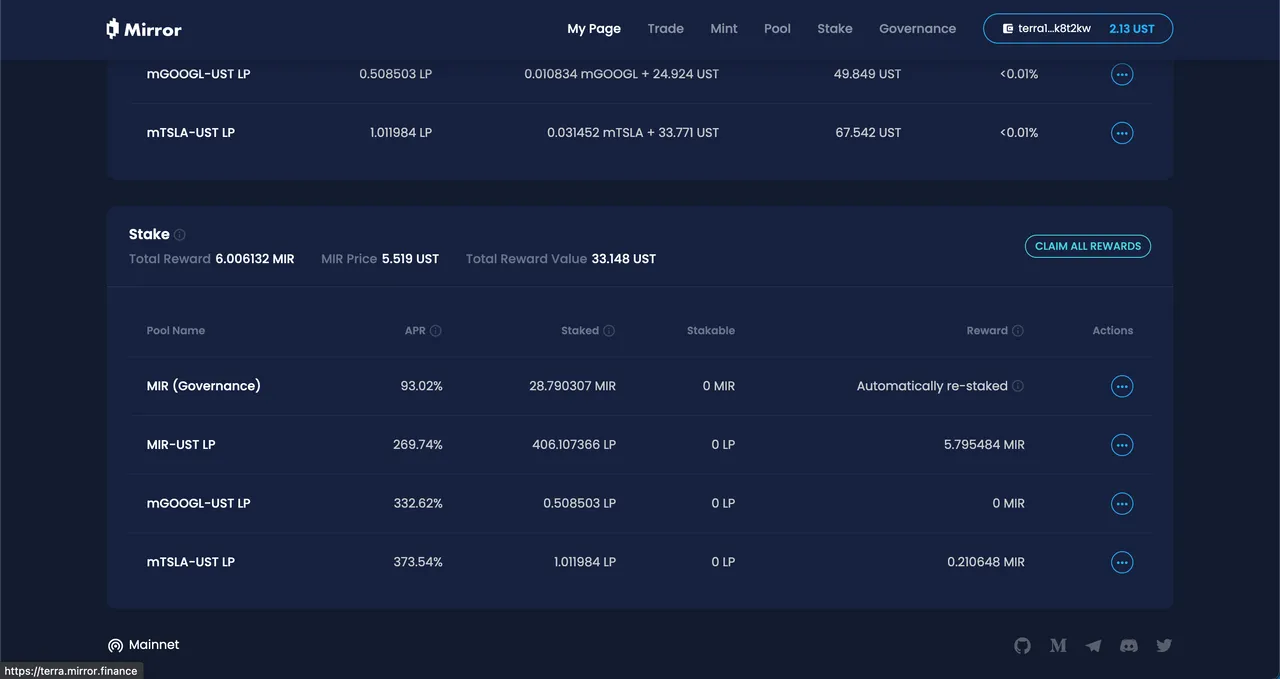
Task: Click 5.795484 MIR reward value
Action: pyautogui.click(x=984, y=445)
